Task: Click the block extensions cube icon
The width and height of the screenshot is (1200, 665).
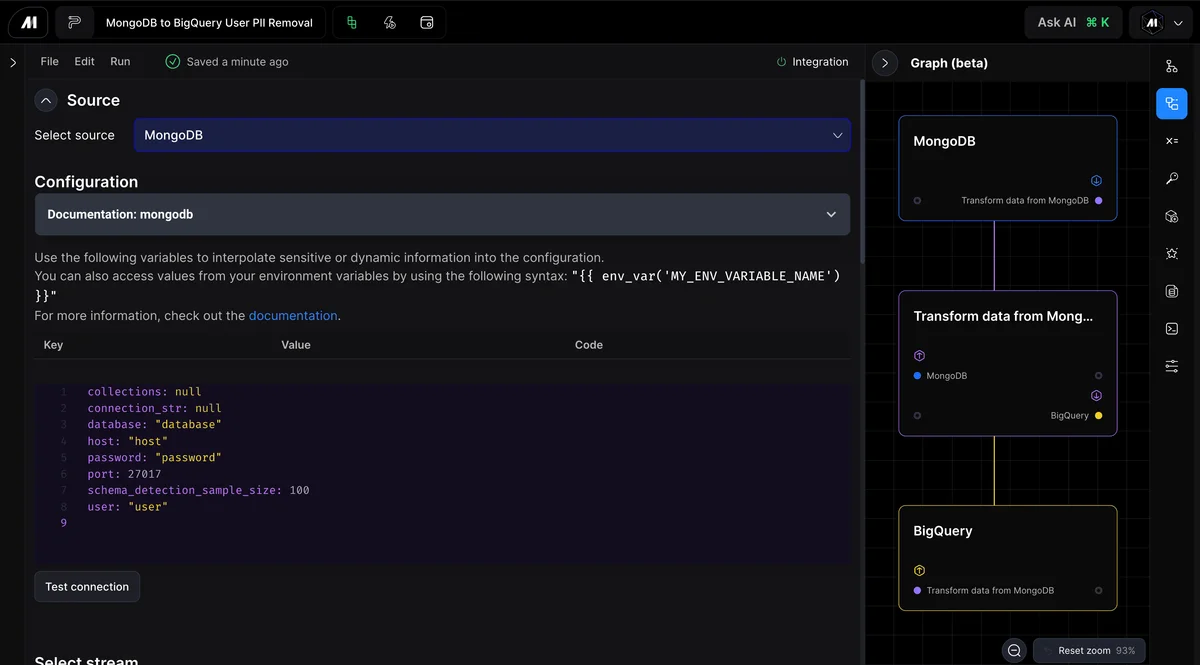Action: (1171, 216)
